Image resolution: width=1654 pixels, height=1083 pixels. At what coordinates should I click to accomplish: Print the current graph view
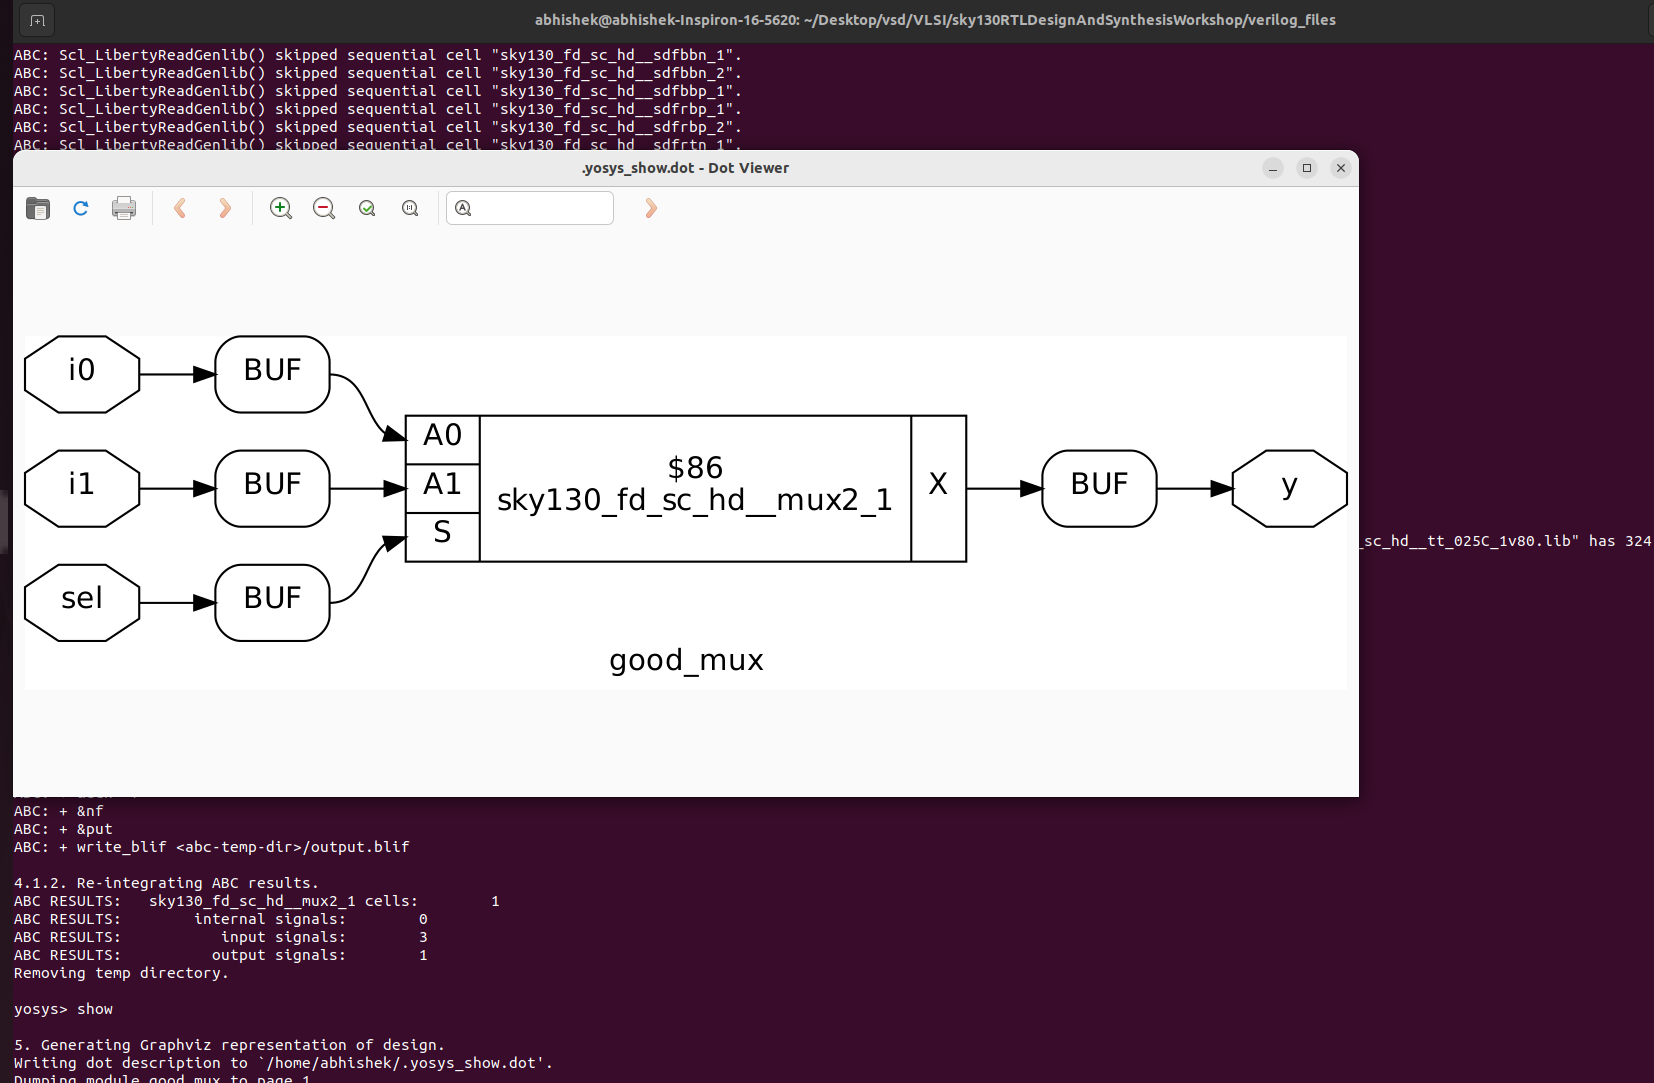(124, 208)
